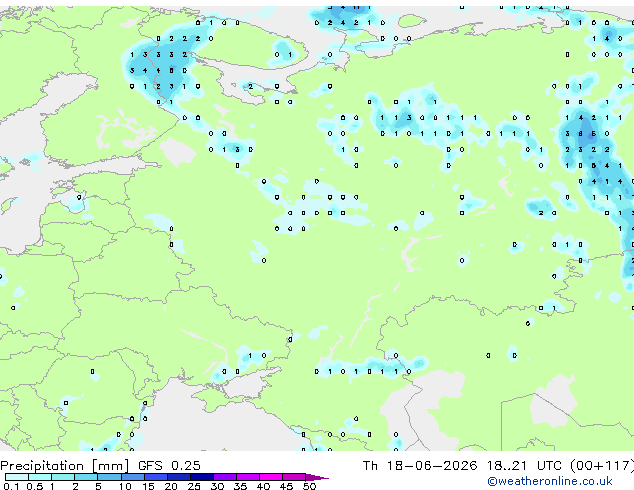The width and height of the screenshot is (634, 490).
Task: Click the legend label '40'
Action: [x=263, y=486]
